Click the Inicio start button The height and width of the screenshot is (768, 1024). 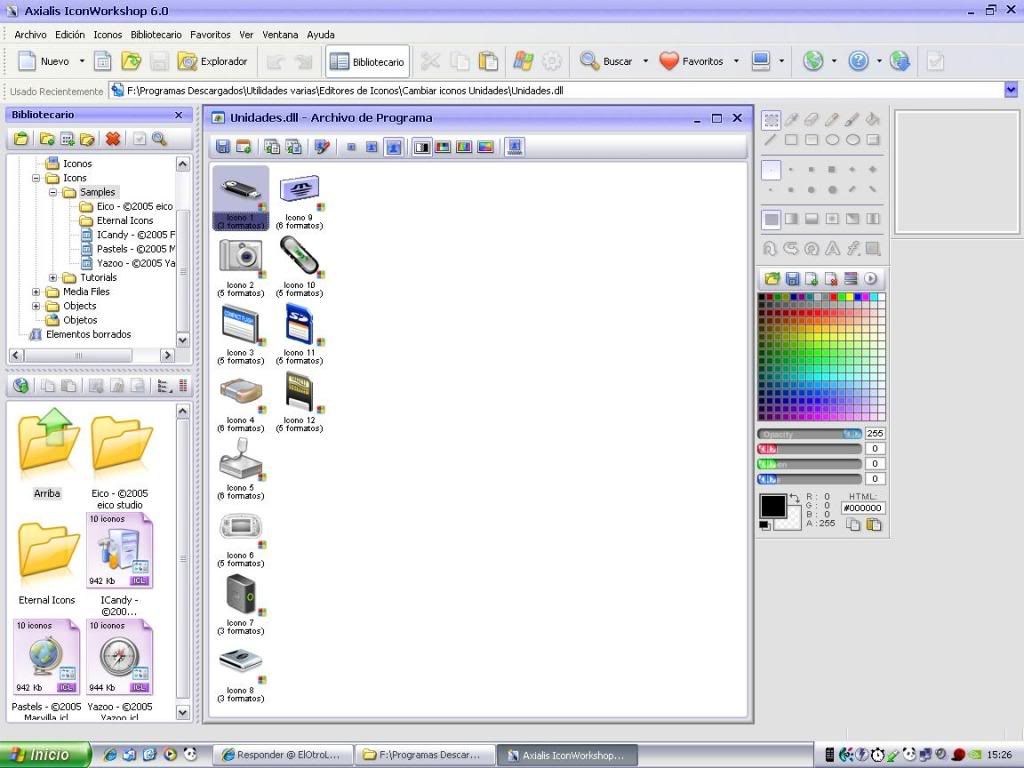(44, 755)
